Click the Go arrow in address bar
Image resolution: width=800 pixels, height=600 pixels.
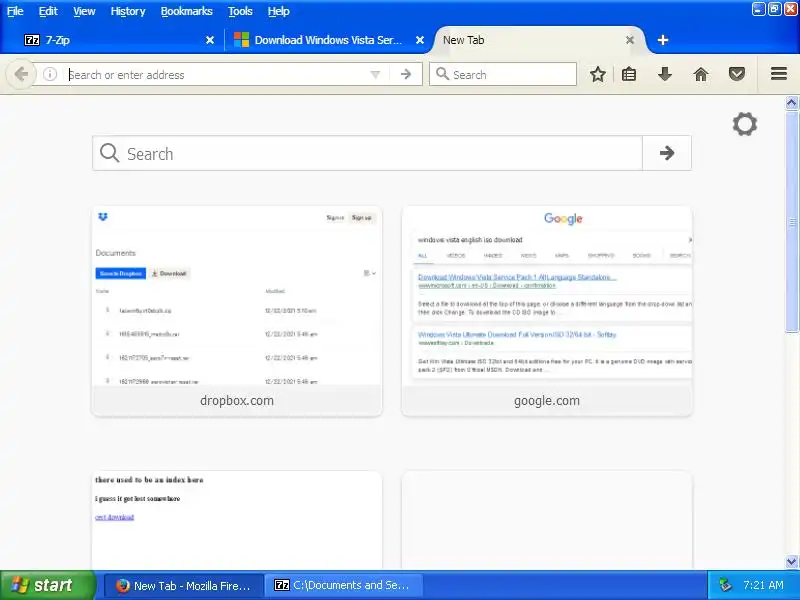[406, 74]
